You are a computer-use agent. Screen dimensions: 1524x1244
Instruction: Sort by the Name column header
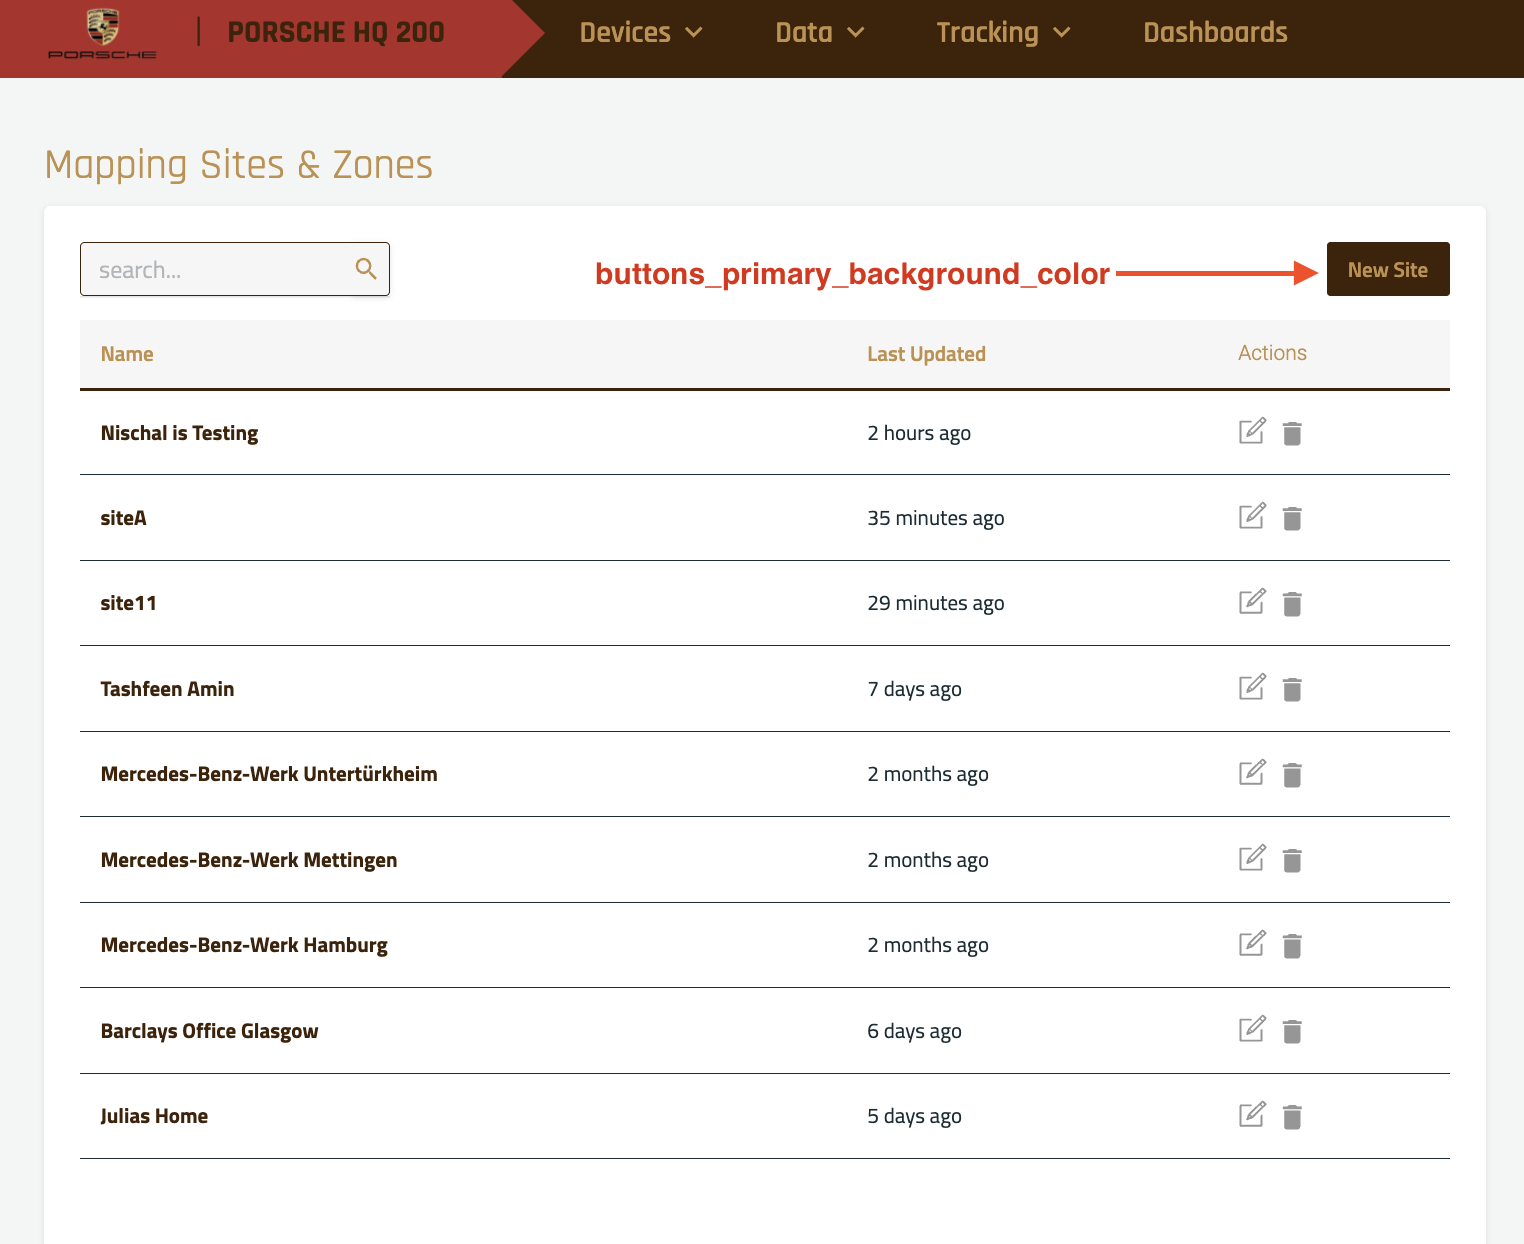click(x=127, y=354)
